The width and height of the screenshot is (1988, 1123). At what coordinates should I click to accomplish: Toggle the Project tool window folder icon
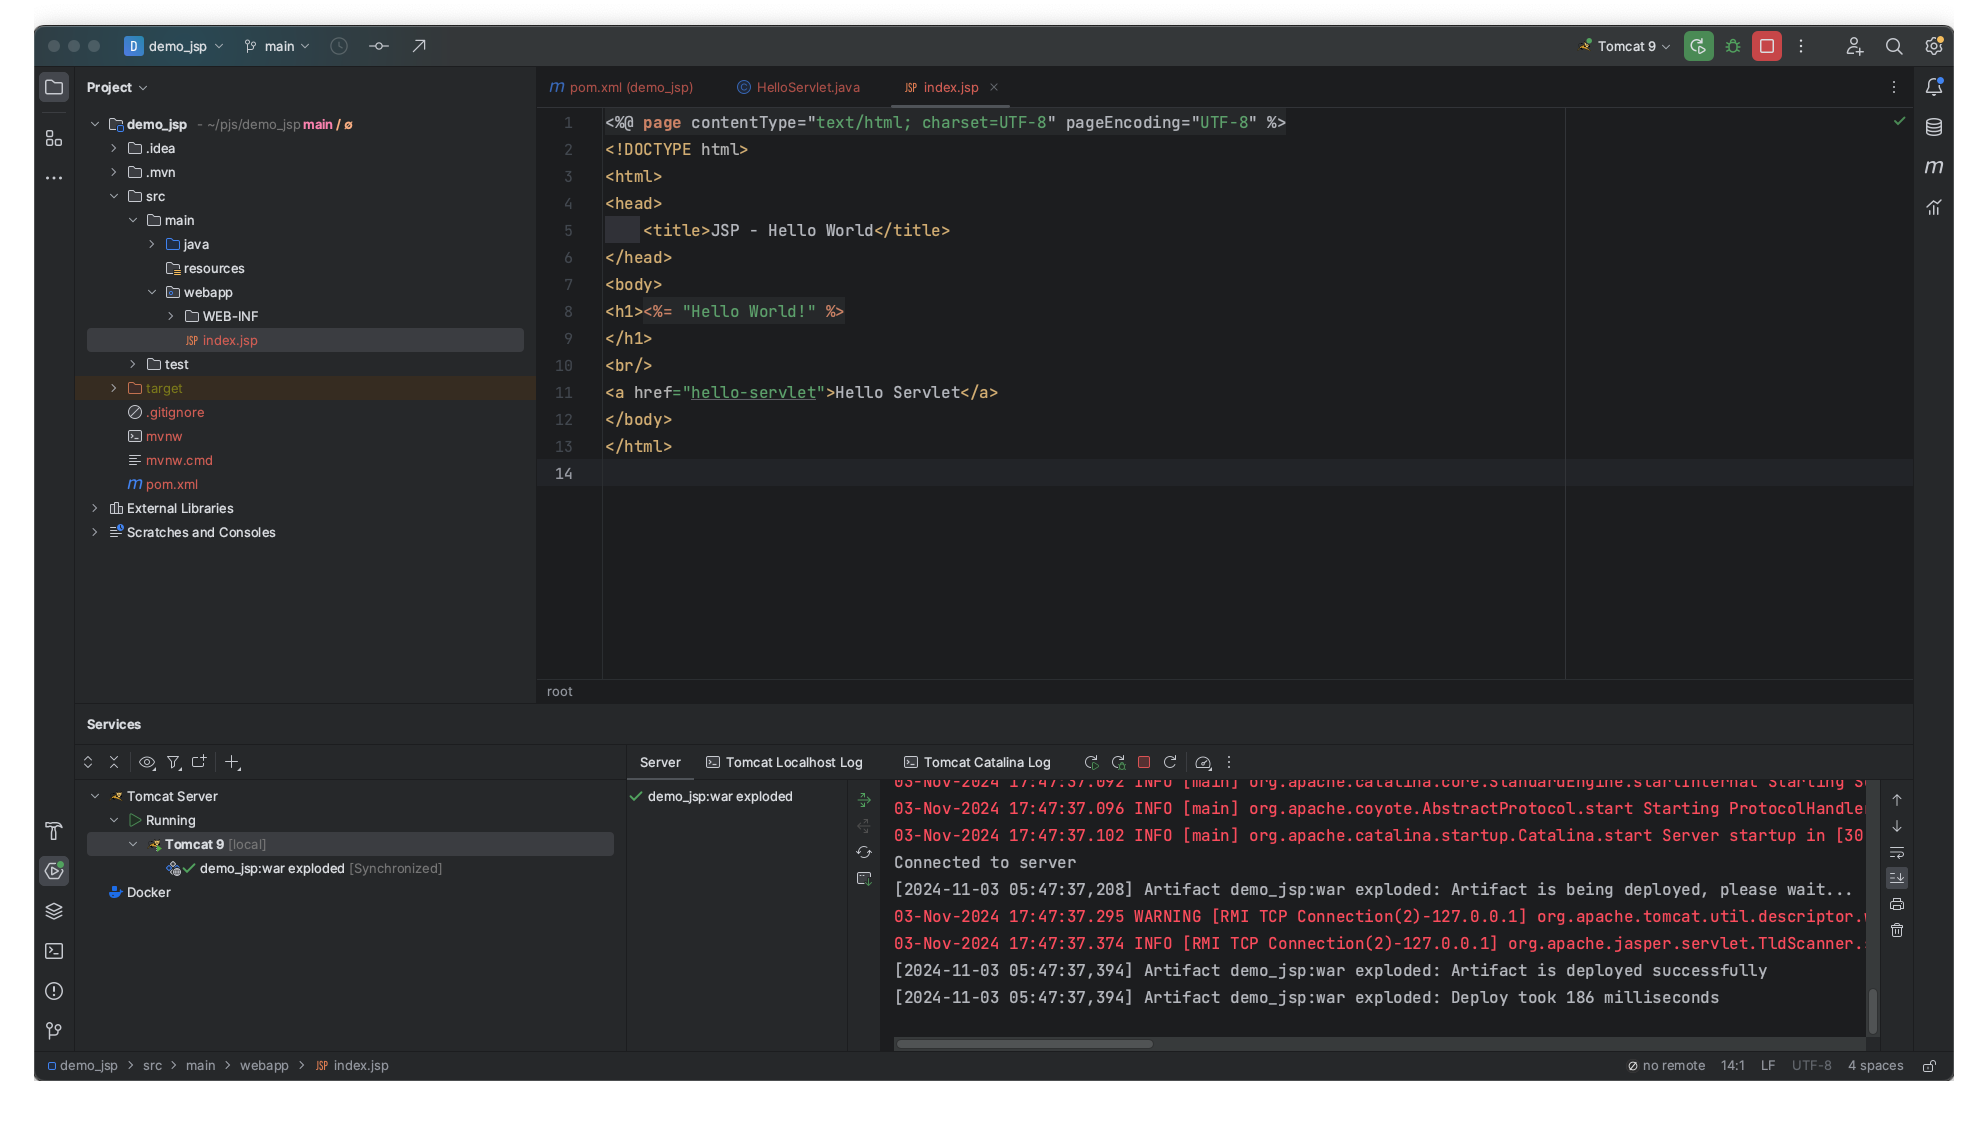(54, 87)
